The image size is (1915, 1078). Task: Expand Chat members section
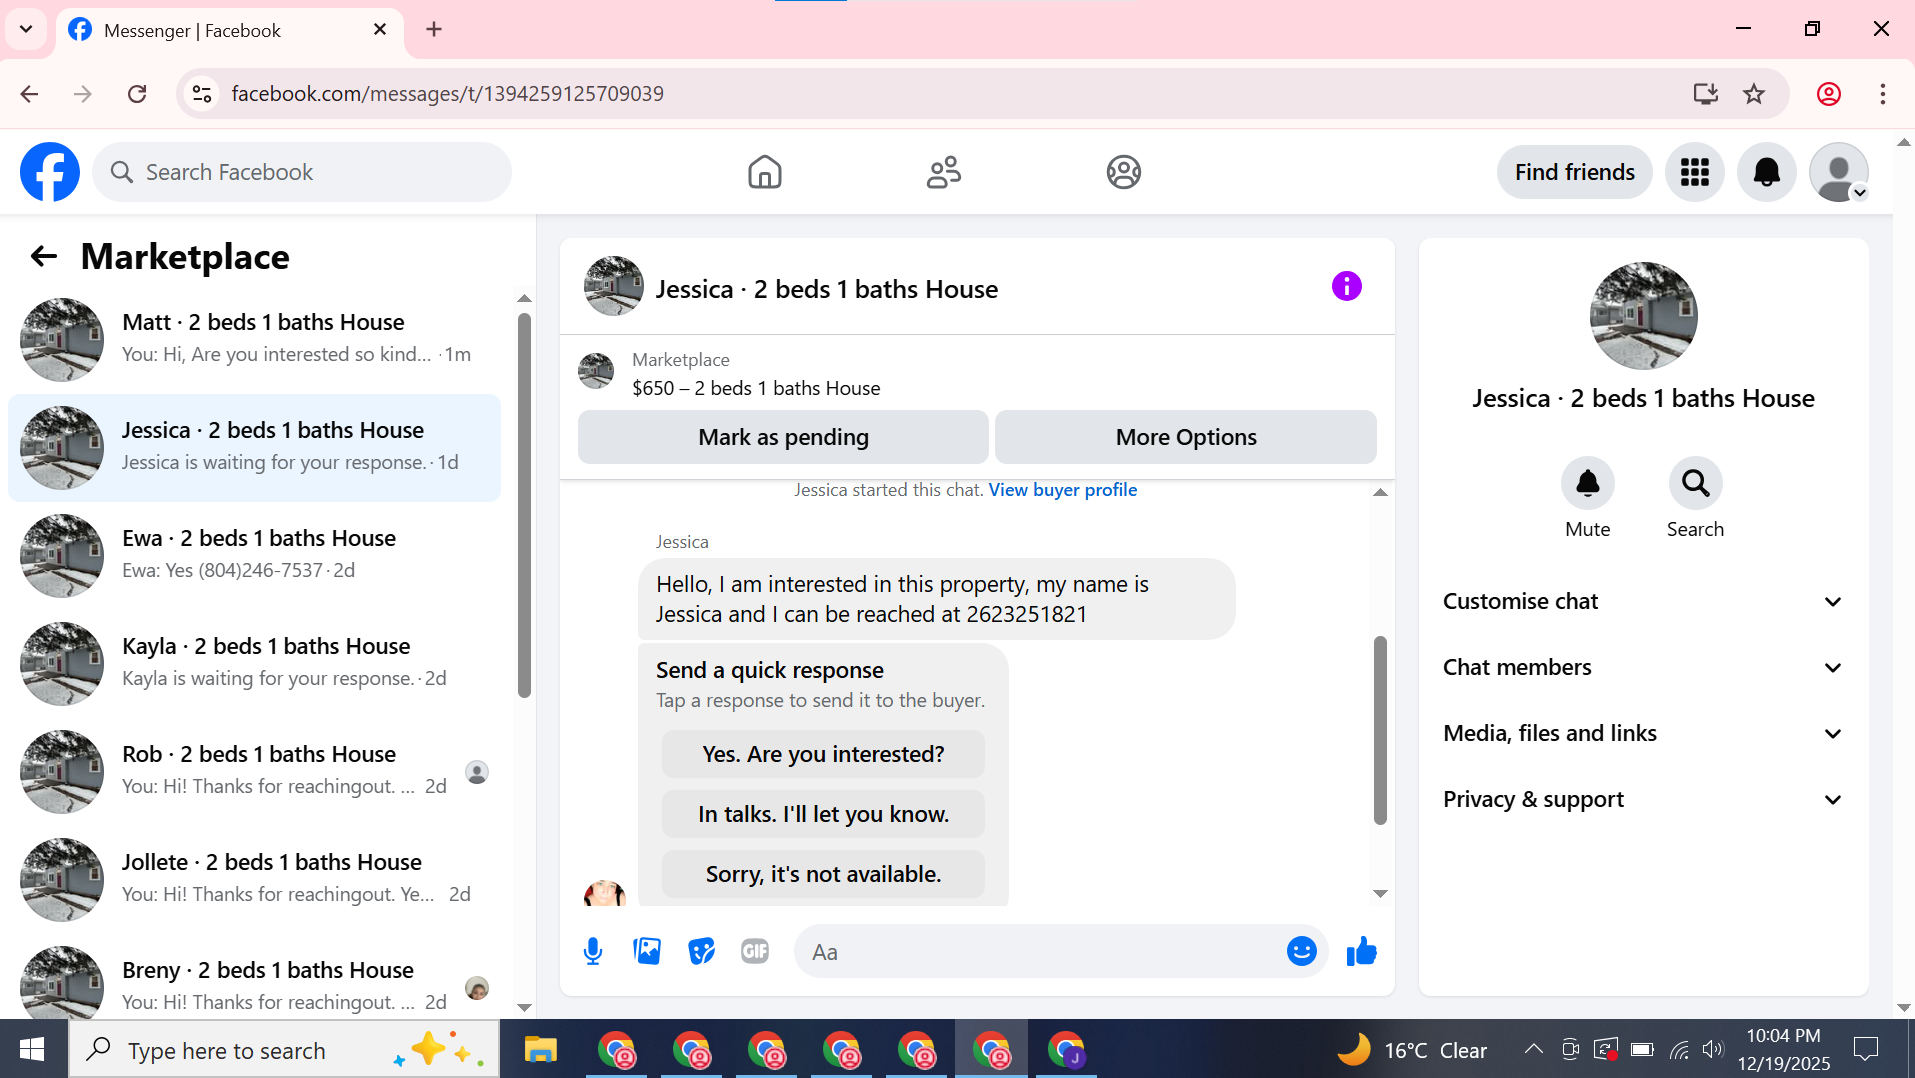coord(1643,668)
